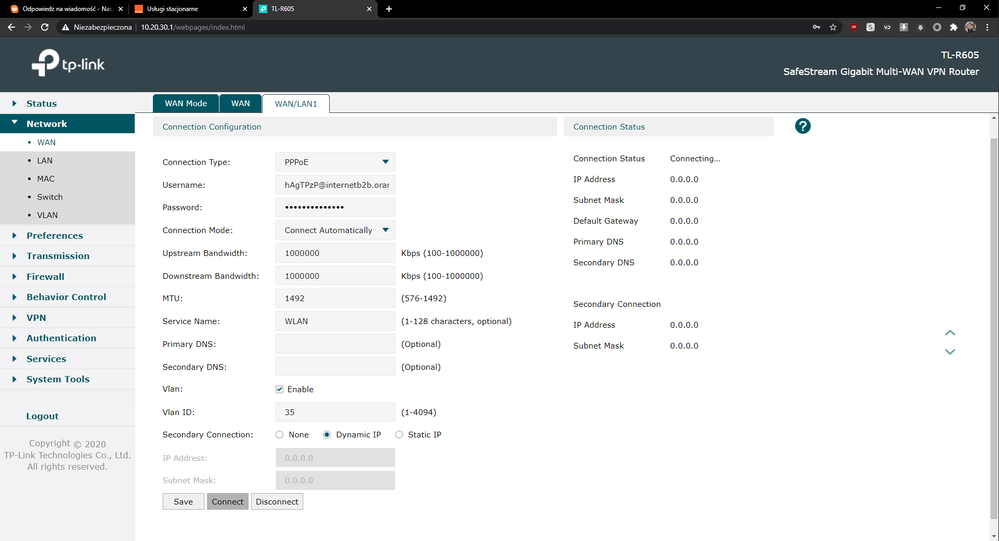Open the uBlock Origin shield extension
The image size is (999, 541).
854,27
